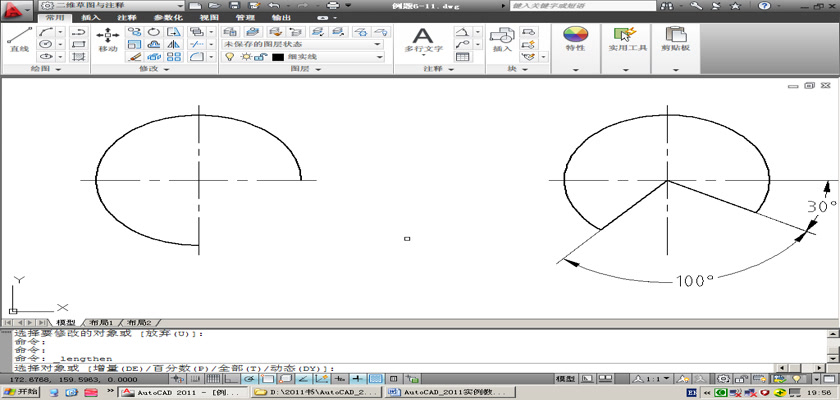Select the Fillet tool icon
The height and width of the screenshot is (400, 840).
coord(197,57)
